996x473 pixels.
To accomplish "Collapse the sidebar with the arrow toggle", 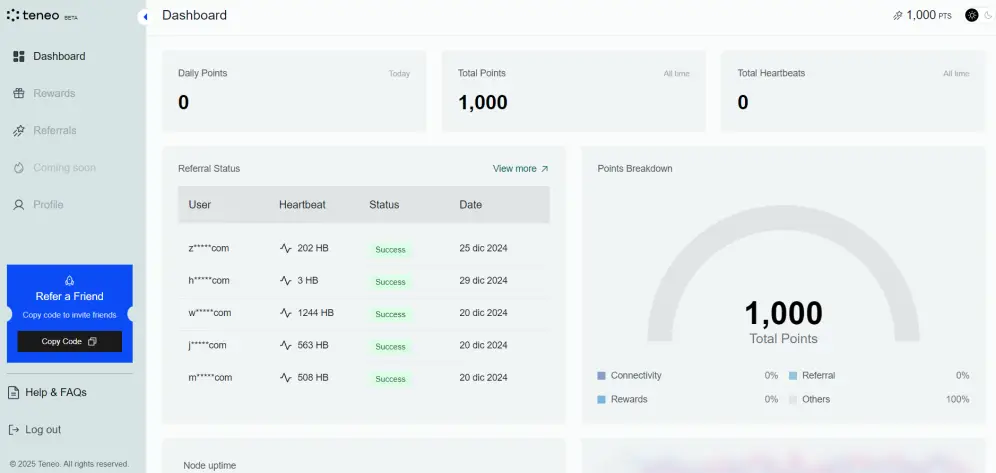I will 144,17.
